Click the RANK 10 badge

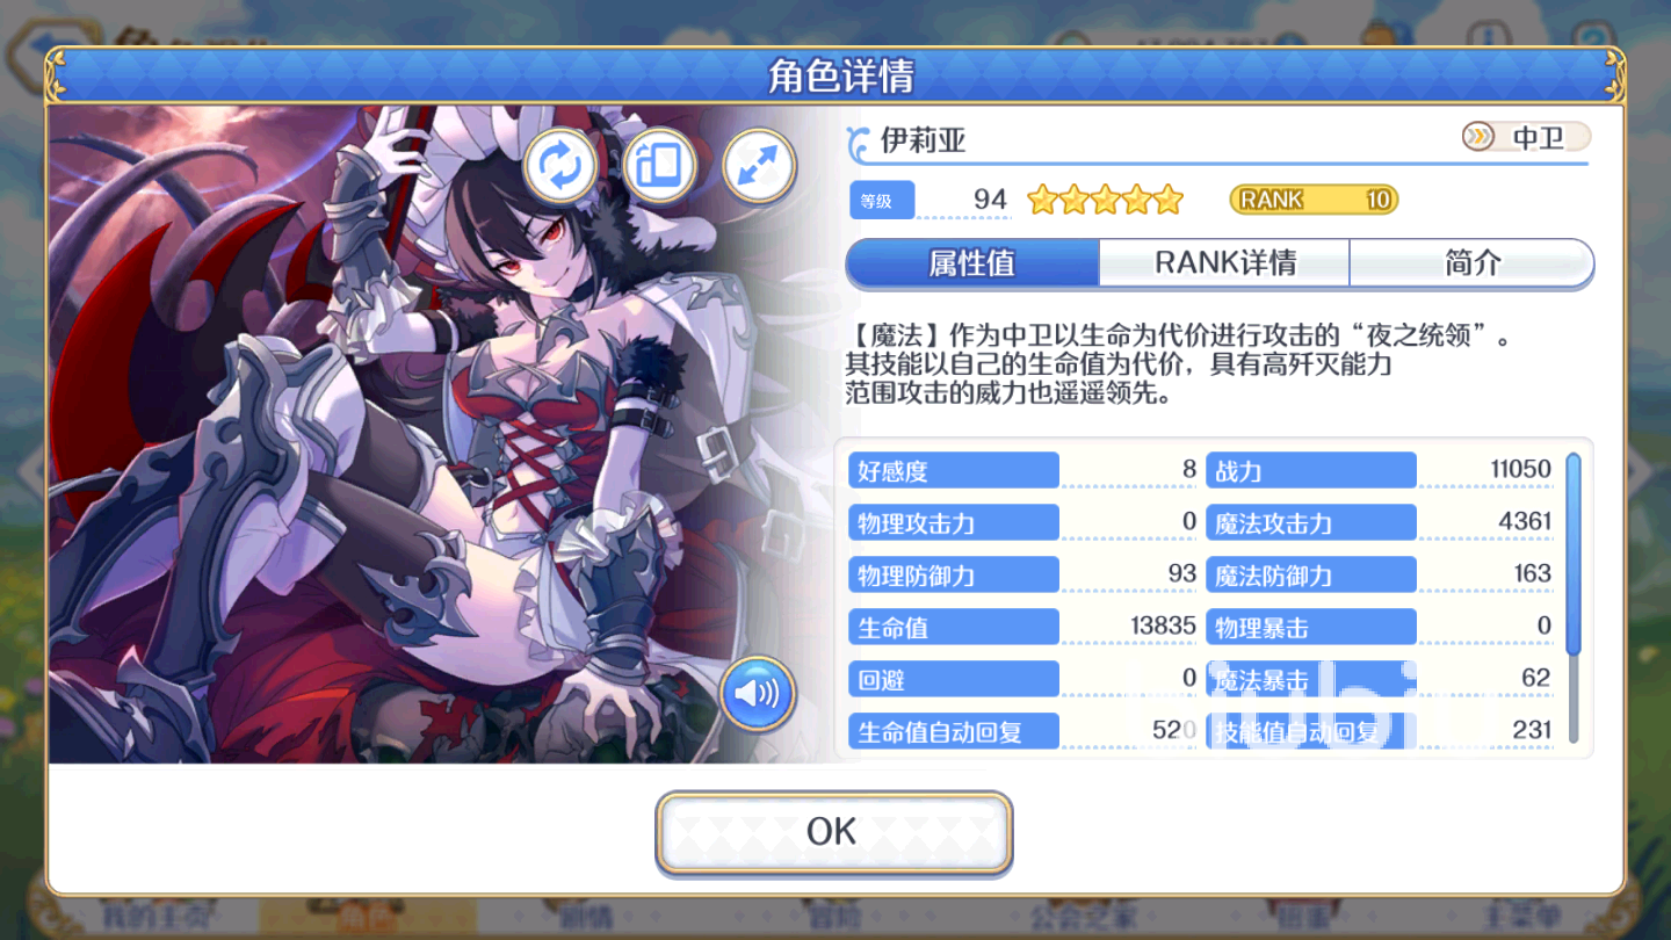tap(1314, 200)
